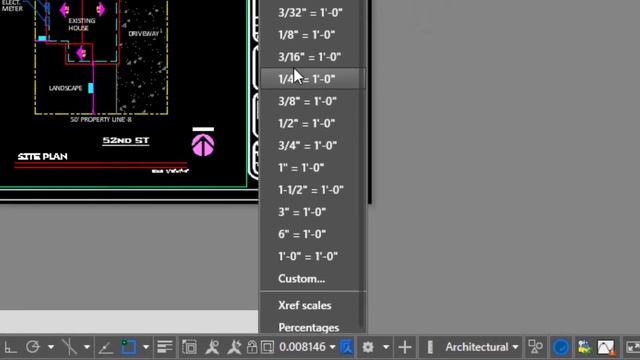Viewport: 640px width, 360px height.
Task: Click Maximize Viewport icon
Action: 189,347
